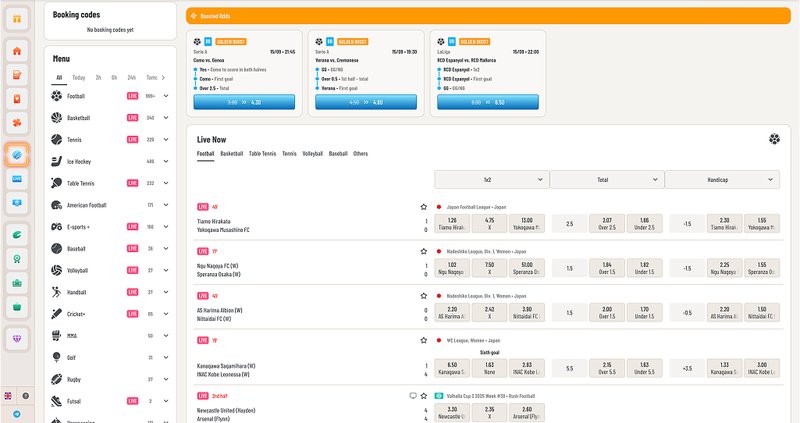
Task: Favorite the AS Harima Albion match star
Action: [423, 295]
